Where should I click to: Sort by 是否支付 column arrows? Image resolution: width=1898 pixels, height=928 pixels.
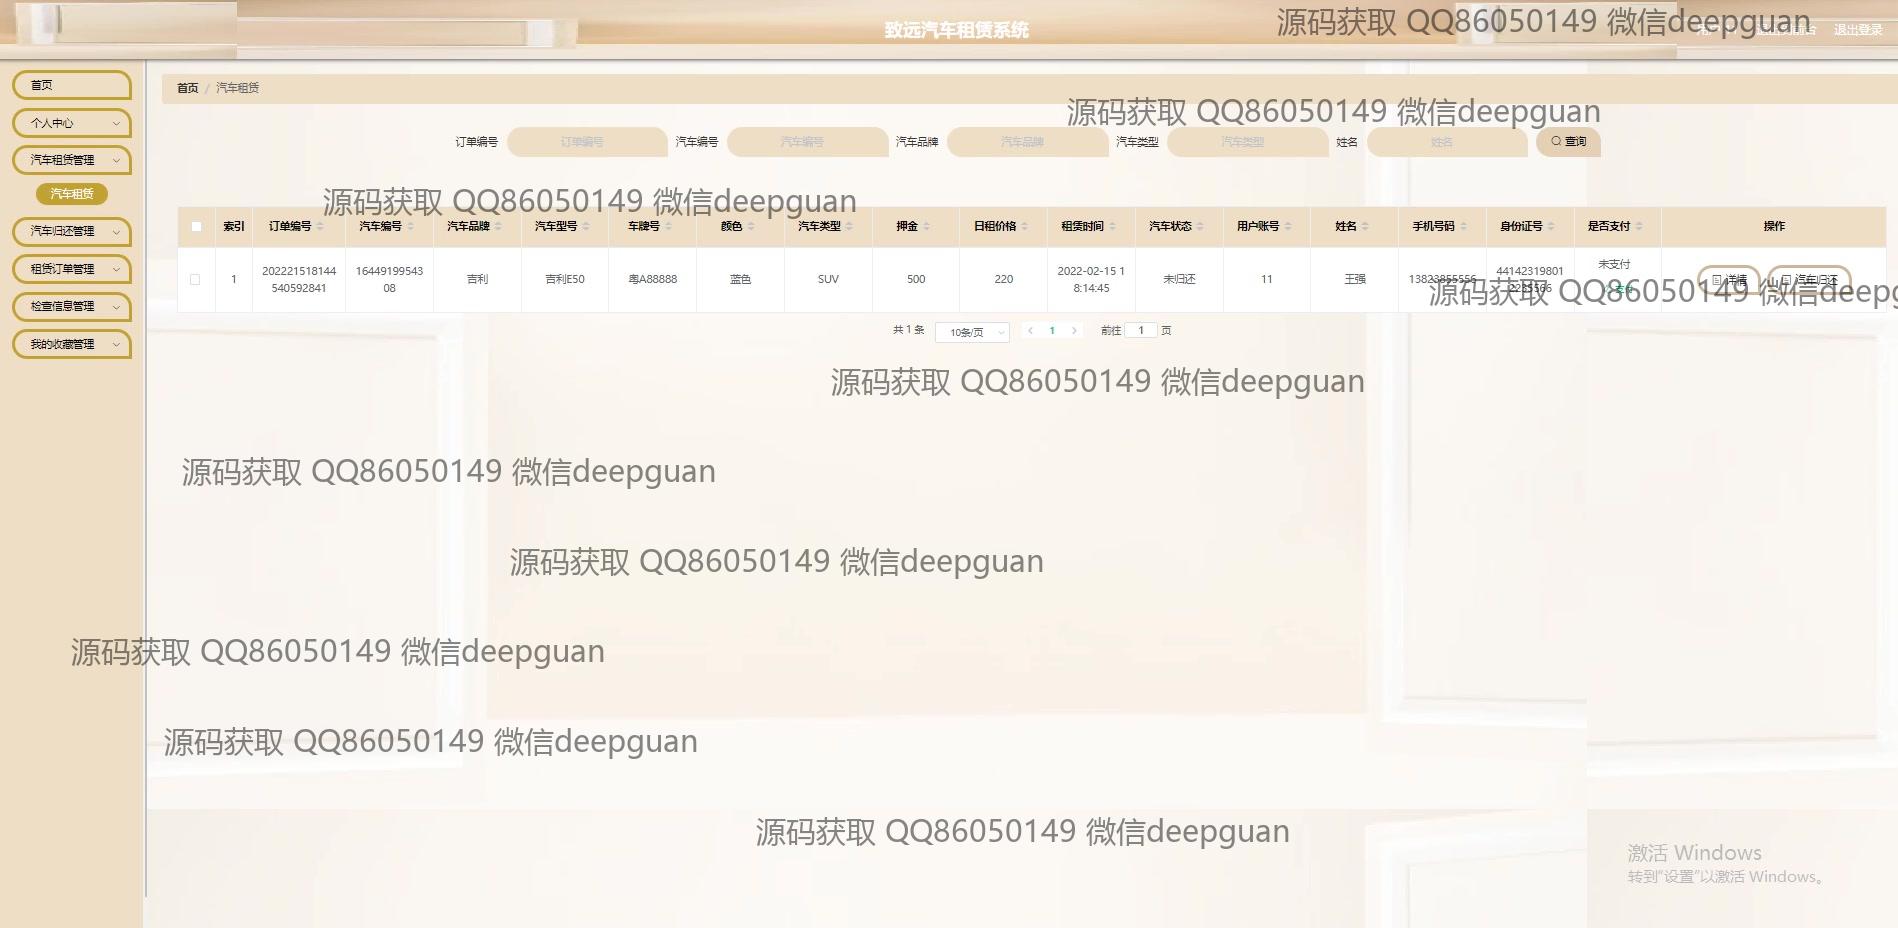click(1639, 227)
